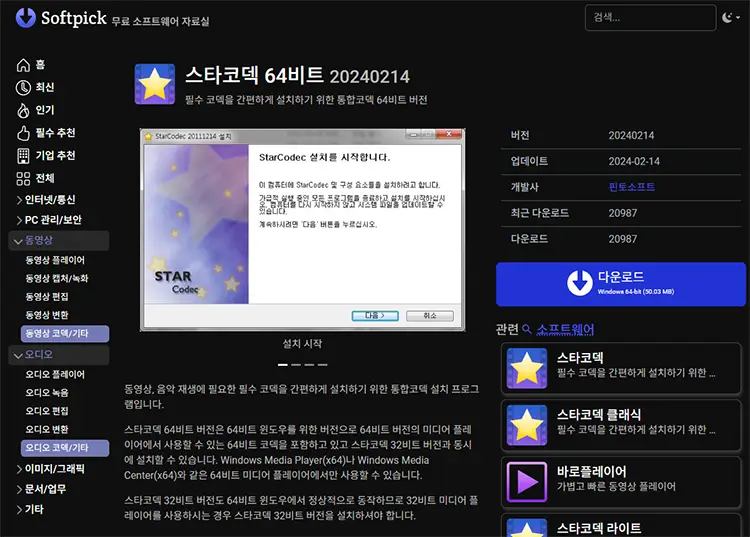Click the version value 20240214 in table

[x=631, y=135]
